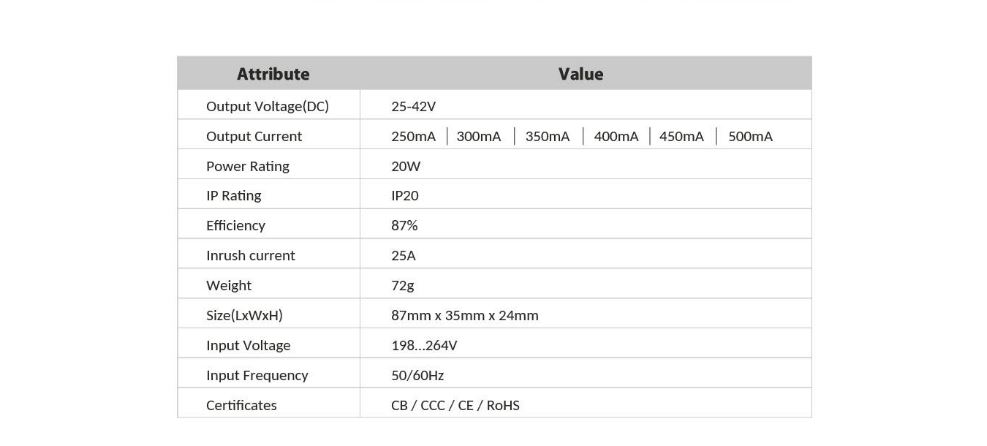Click the Attribute column header
Screen dimensions: 987x446
click(x=273, y=74)
